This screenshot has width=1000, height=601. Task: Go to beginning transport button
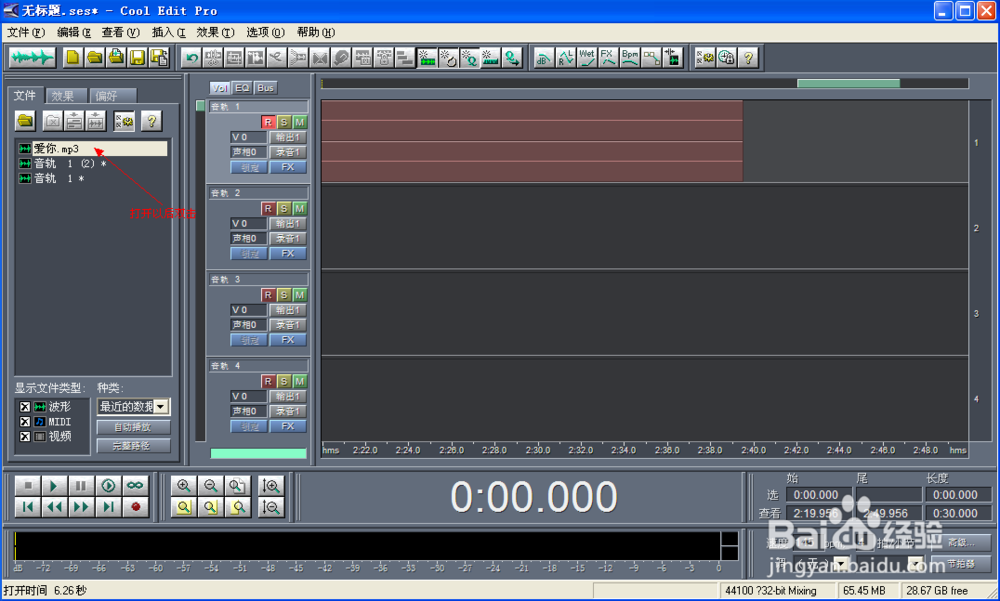click(x=27, y=507)
